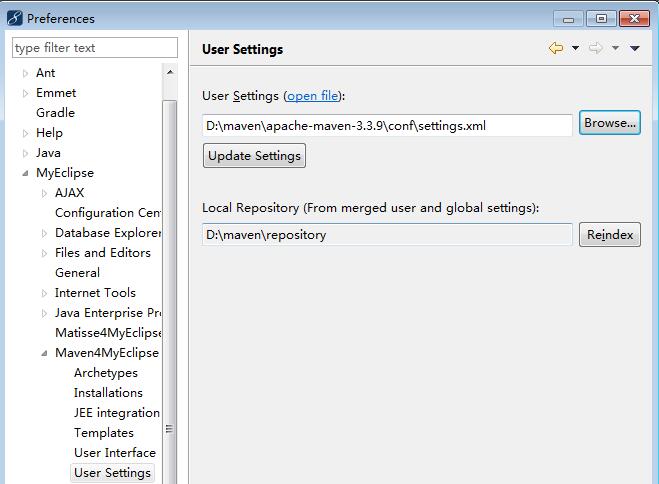Select Gradle in the preferences tree
The height and width of the screenshot is (484, 659).
click(x=55, y=113)
